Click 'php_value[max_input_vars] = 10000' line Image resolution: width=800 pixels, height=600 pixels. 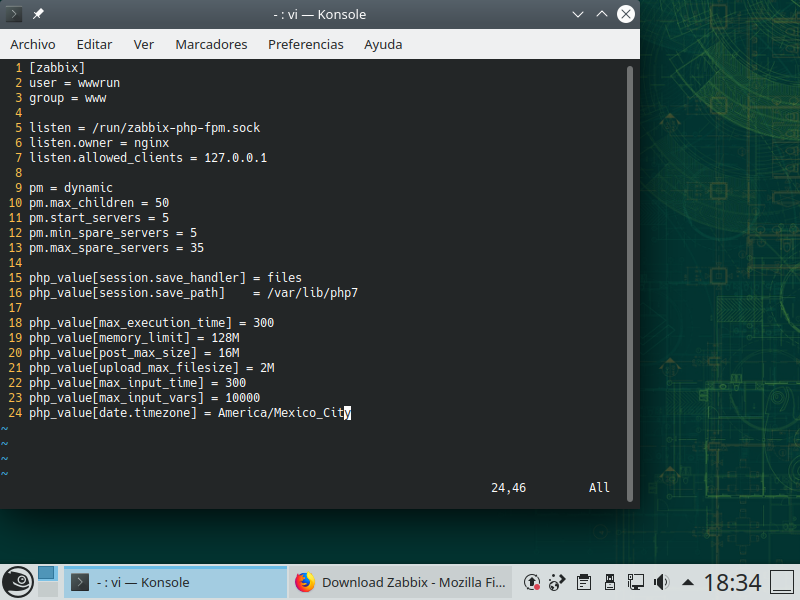(x=144, y=398)
